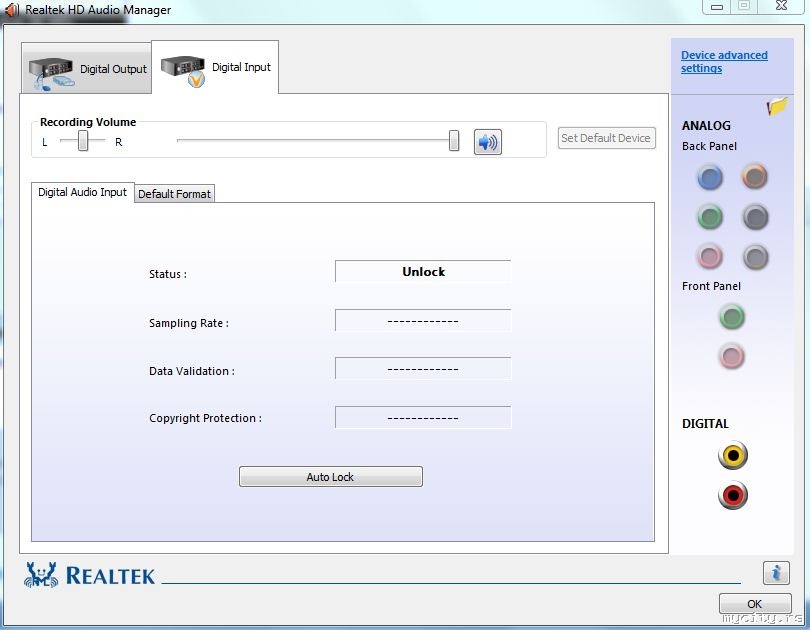The image size is (810, 630).
Task: Click the yellow folder connector settings icon
Action: (x=777, y=106)
